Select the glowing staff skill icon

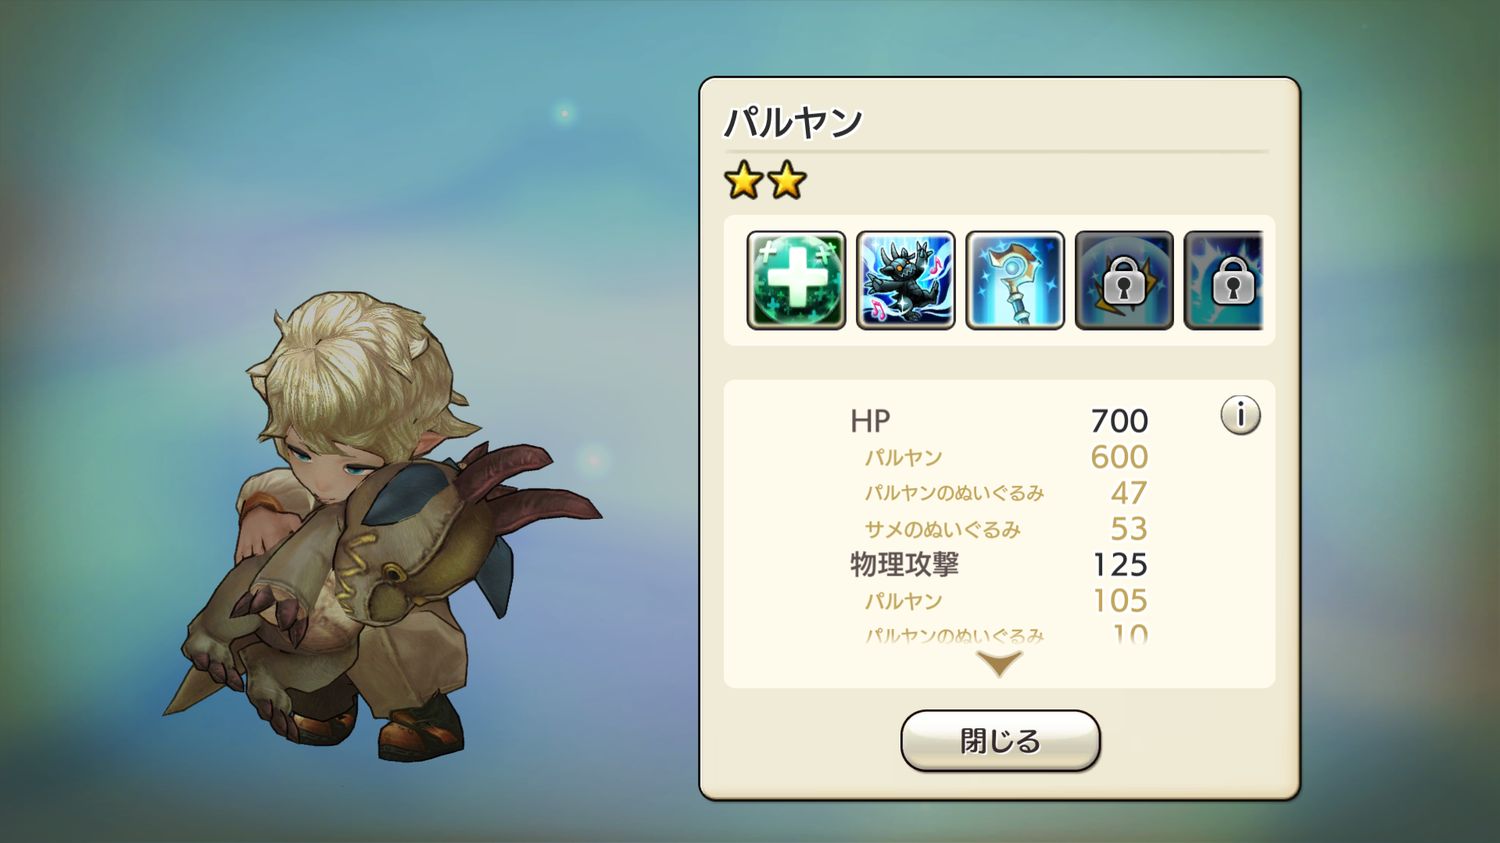pos(1015,280)
